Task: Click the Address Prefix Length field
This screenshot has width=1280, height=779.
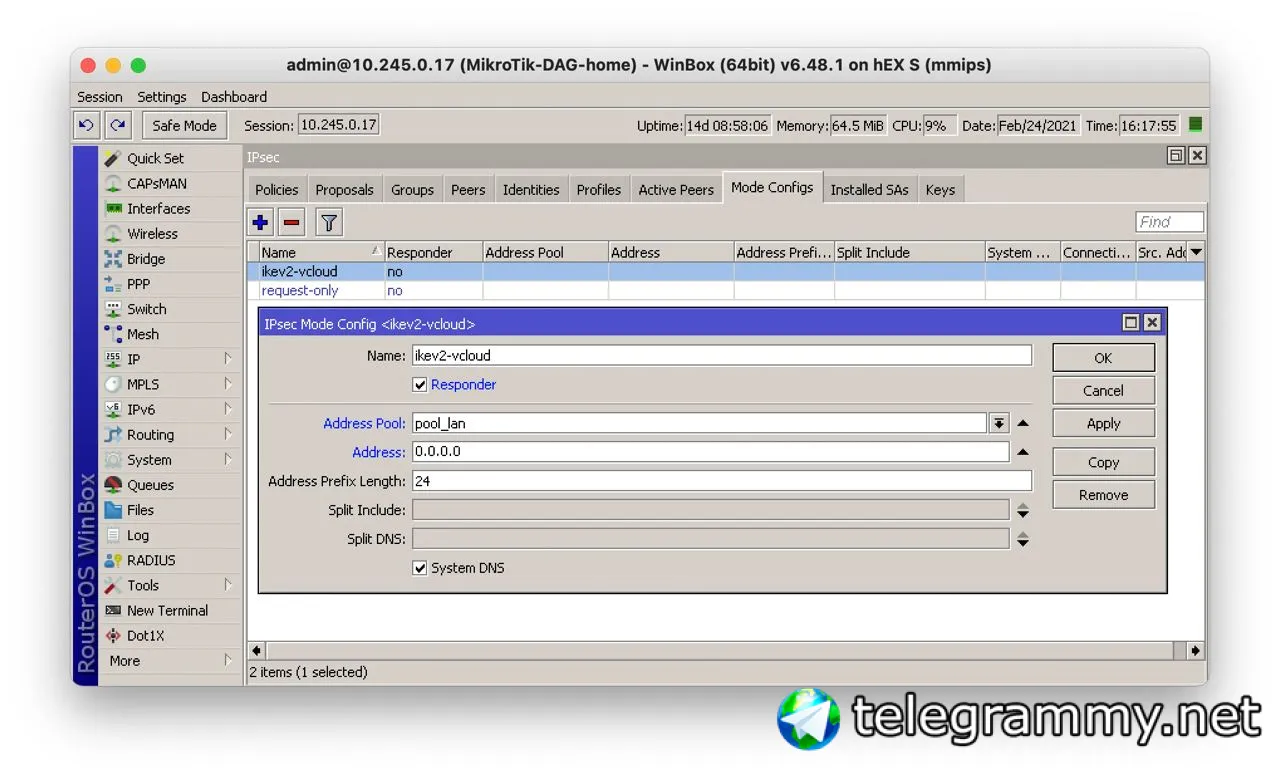Action: point(721,481)
